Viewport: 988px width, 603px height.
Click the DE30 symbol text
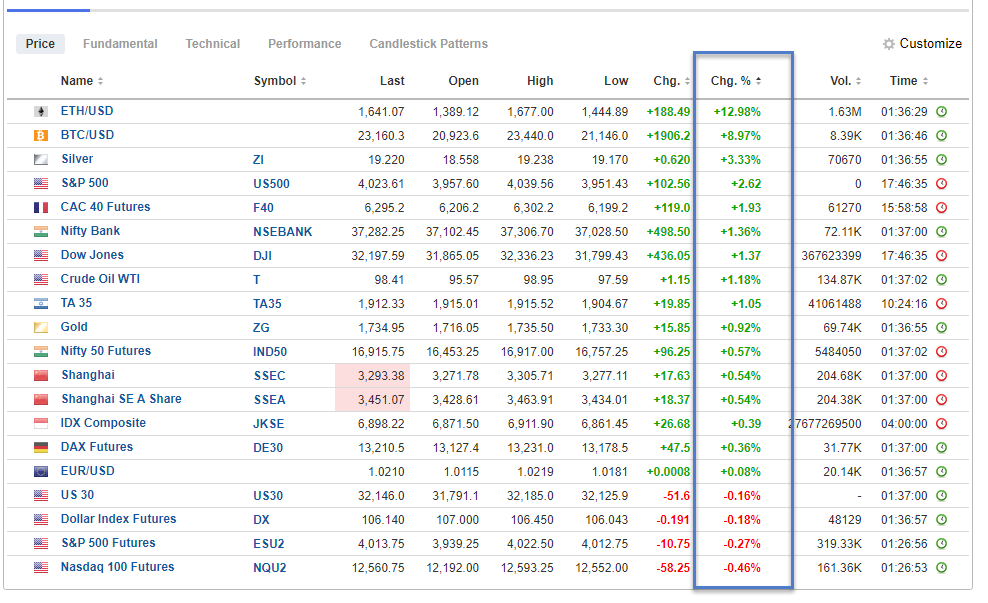point(268,448)
